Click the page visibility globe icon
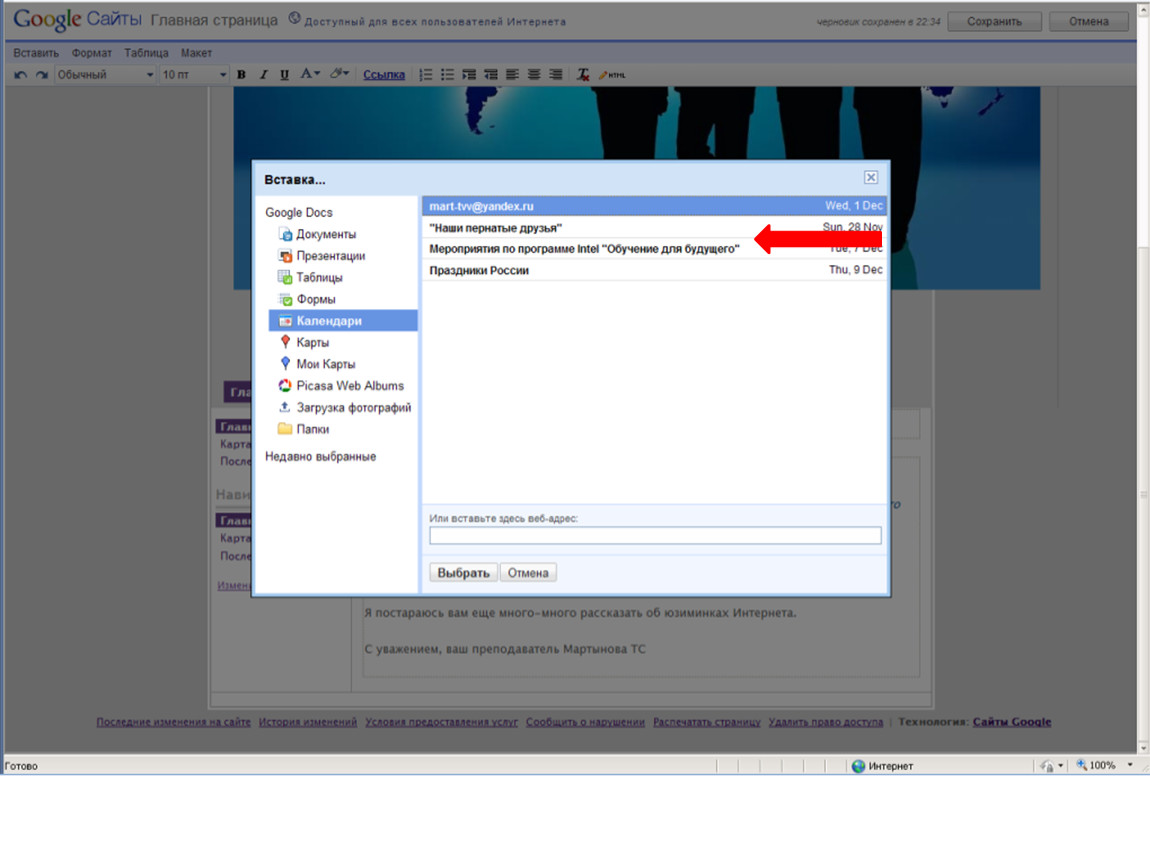The width and height of the screenshot is (1150, 864). 294,18
